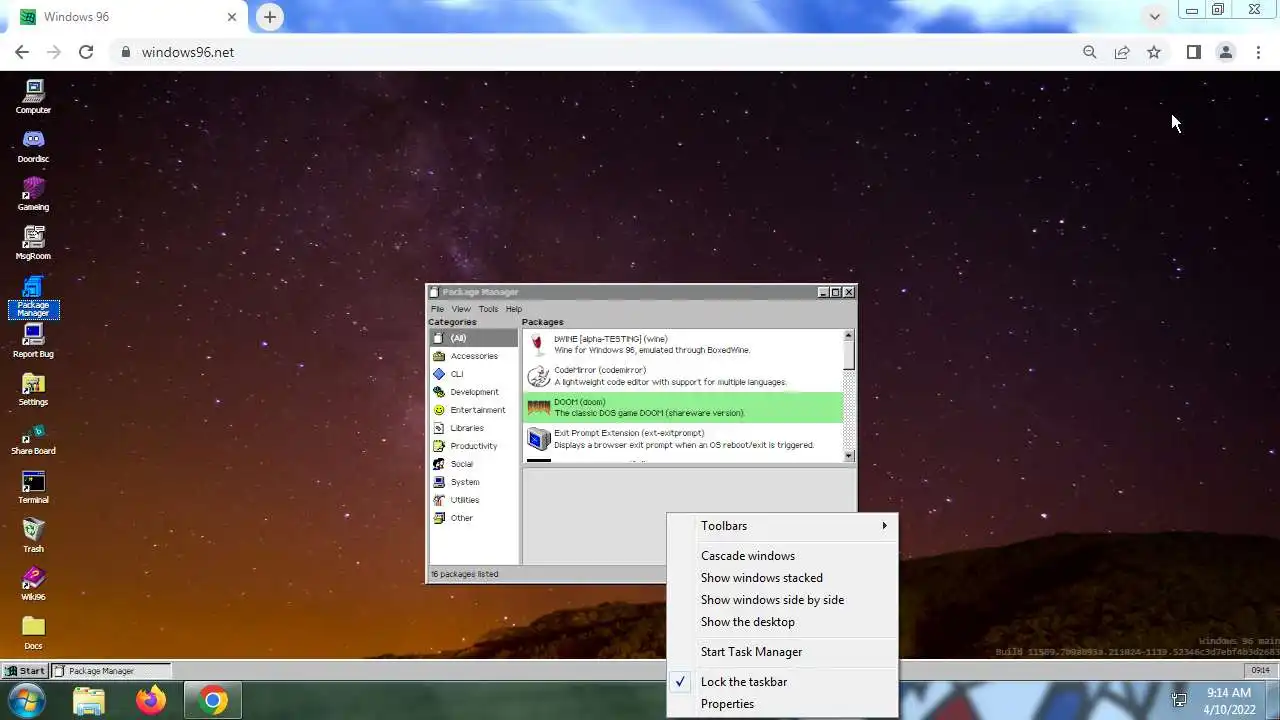Select the Productivity category
The height and width of the screenshot is (720, 1280).
474,446
